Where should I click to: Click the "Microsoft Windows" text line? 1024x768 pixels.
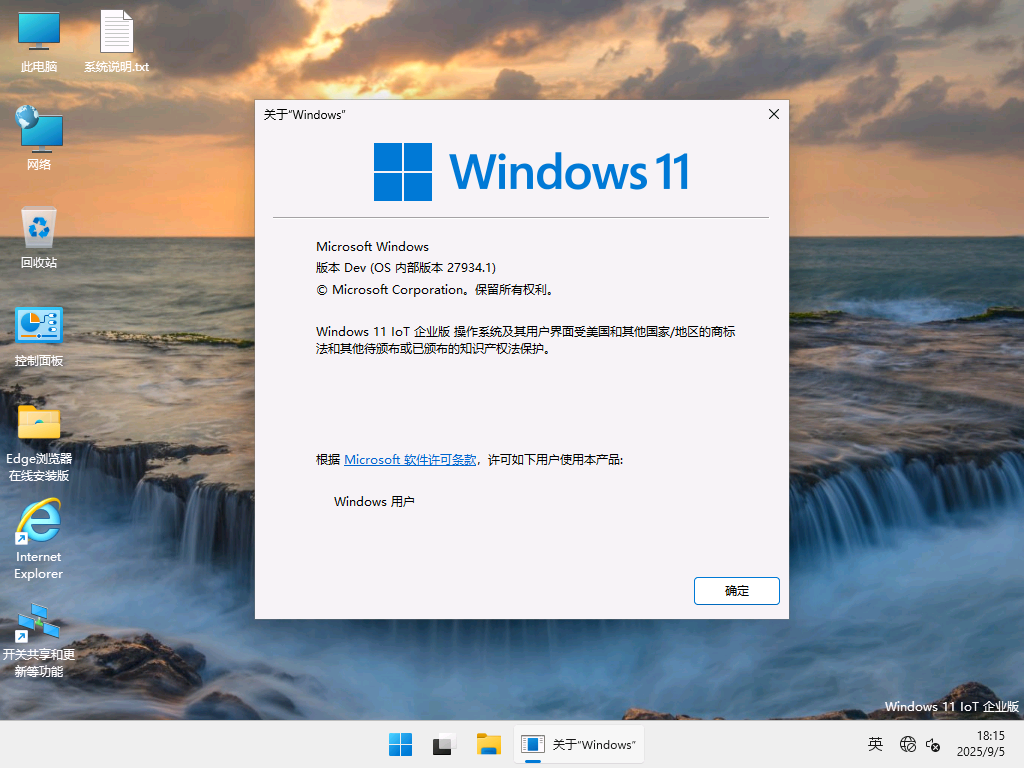pos(372,247)
